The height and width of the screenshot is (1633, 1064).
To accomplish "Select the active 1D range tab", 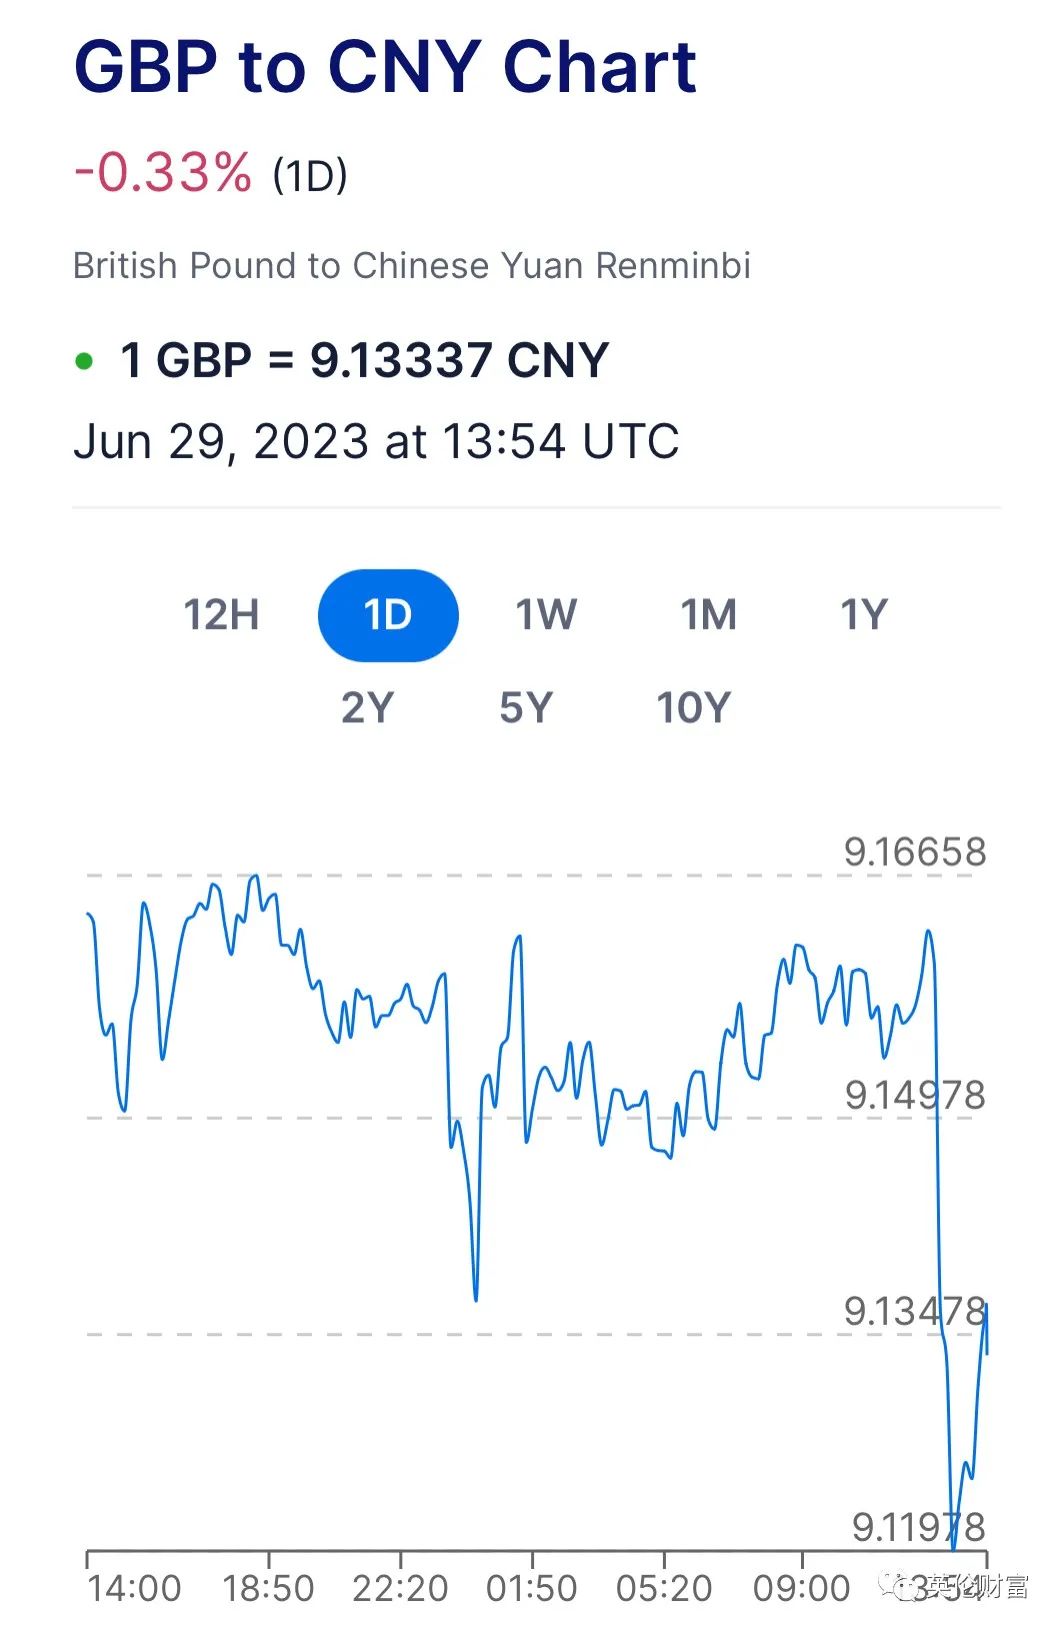I will pos(388,615).
